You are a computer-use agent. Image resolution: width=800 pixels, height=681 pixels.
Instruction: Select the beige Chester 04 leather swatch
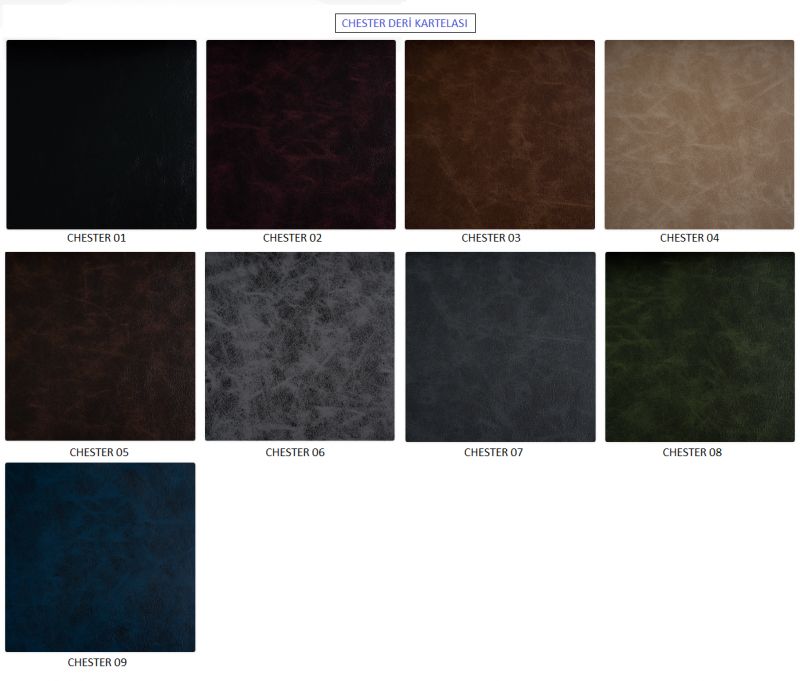[x=699, y=135]
